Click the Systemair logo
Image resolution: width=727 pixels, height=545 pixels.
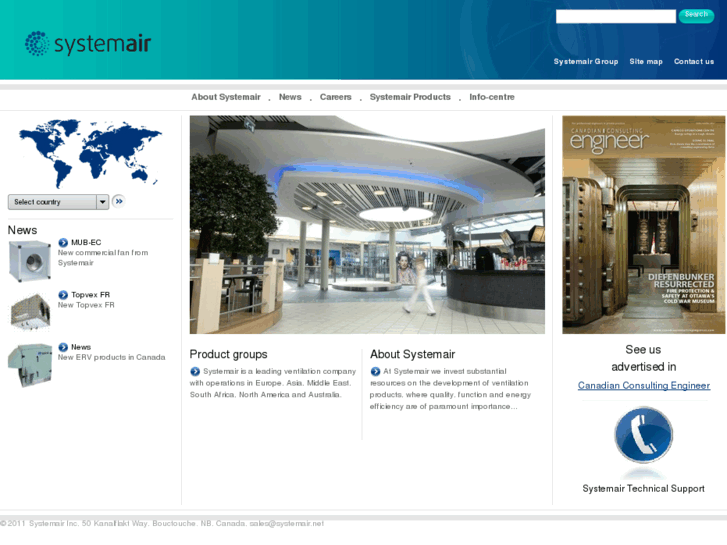tap(88, 44)
